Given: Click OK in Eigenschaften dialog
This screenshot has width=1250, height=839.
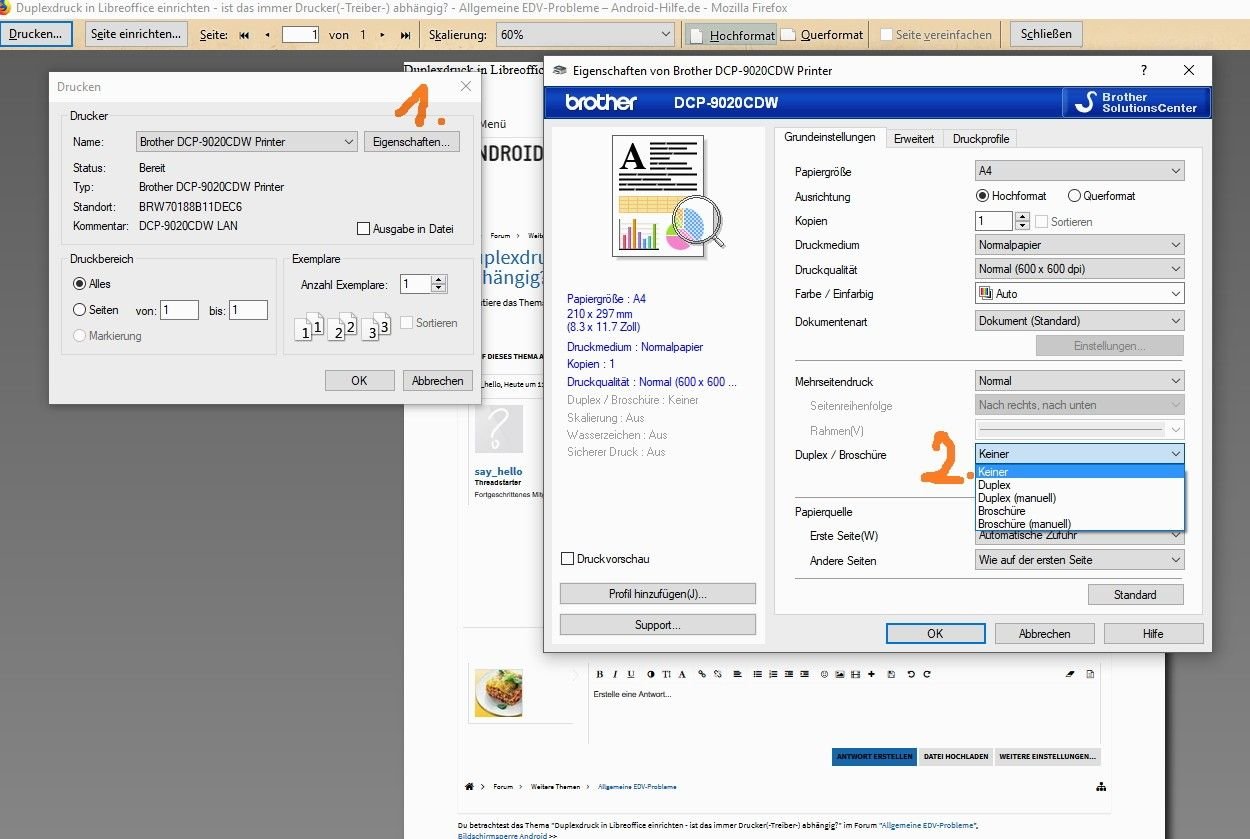Looking at the screenshot, I should (935, 634).
